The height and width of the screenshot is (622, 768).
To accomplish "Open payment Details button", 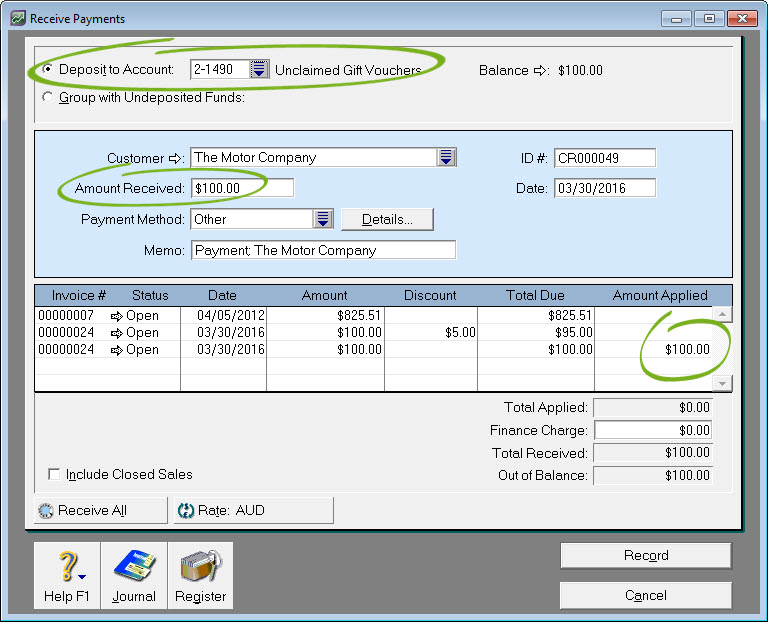I will coord(387,219).
